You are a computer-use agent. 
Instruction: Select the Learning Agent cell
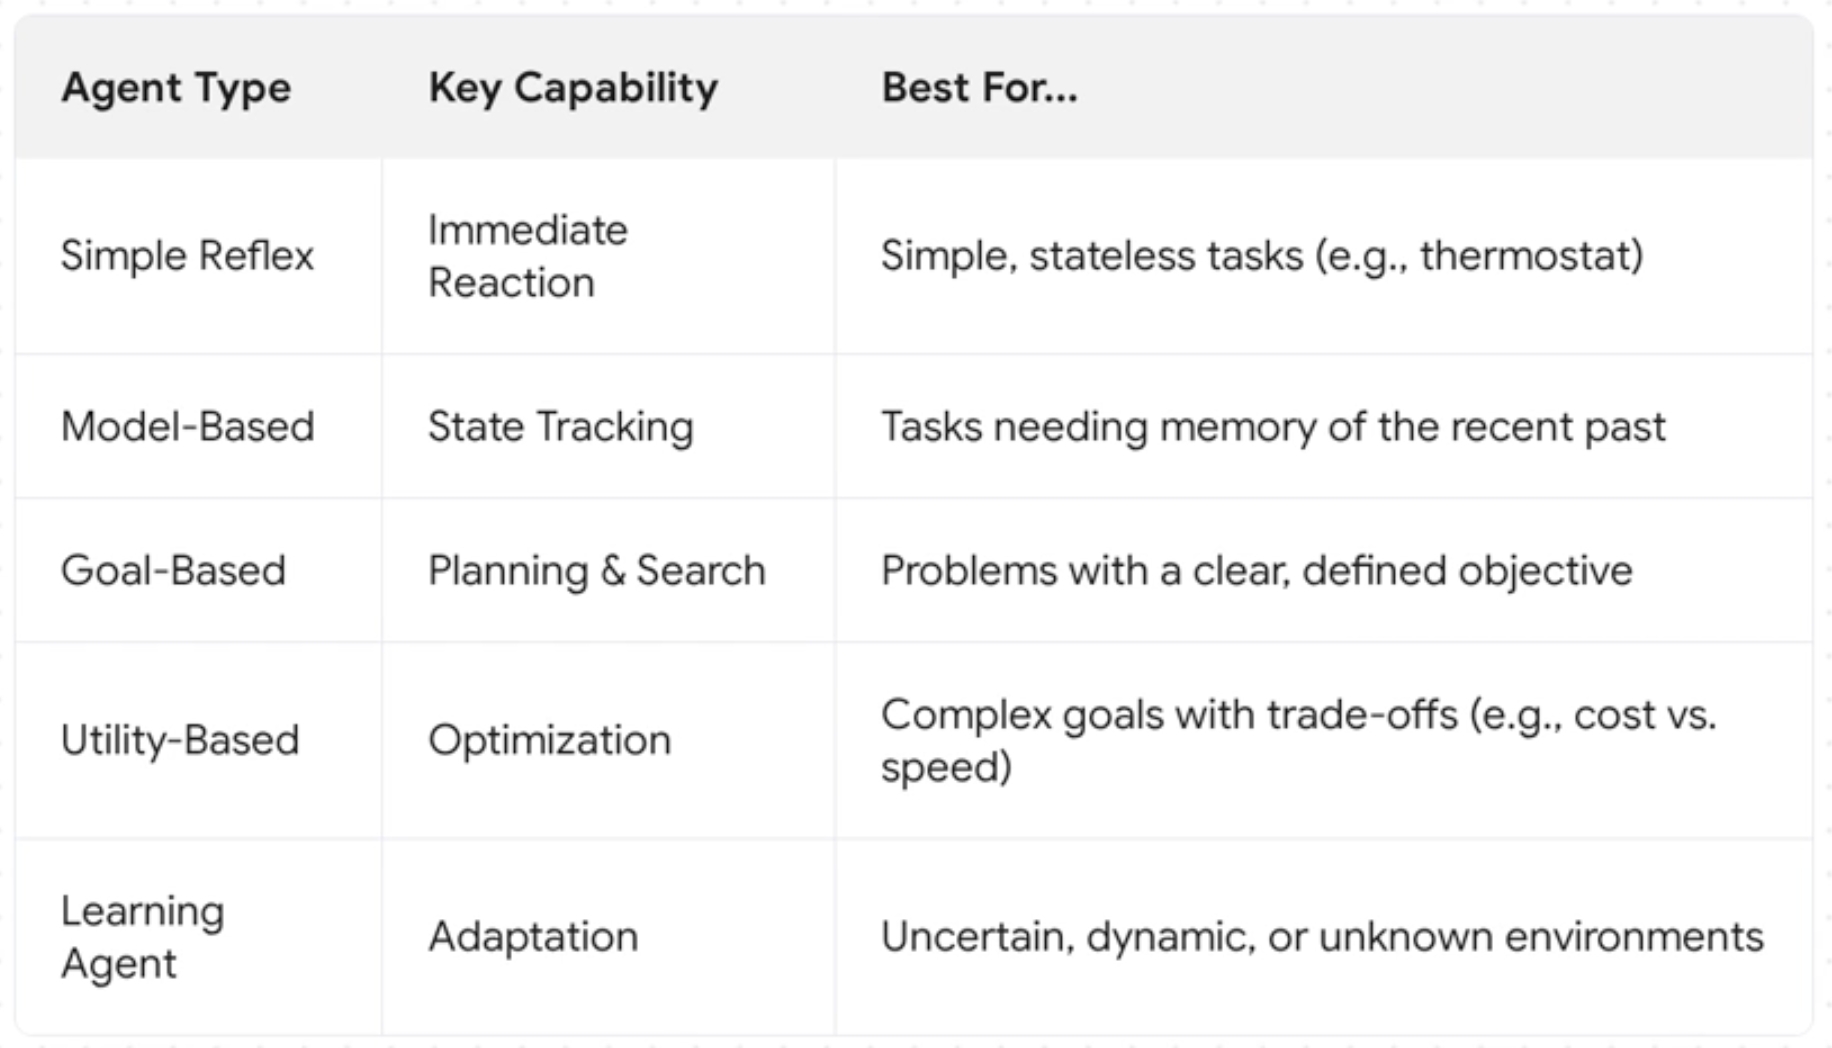click(x=142, y=937)
